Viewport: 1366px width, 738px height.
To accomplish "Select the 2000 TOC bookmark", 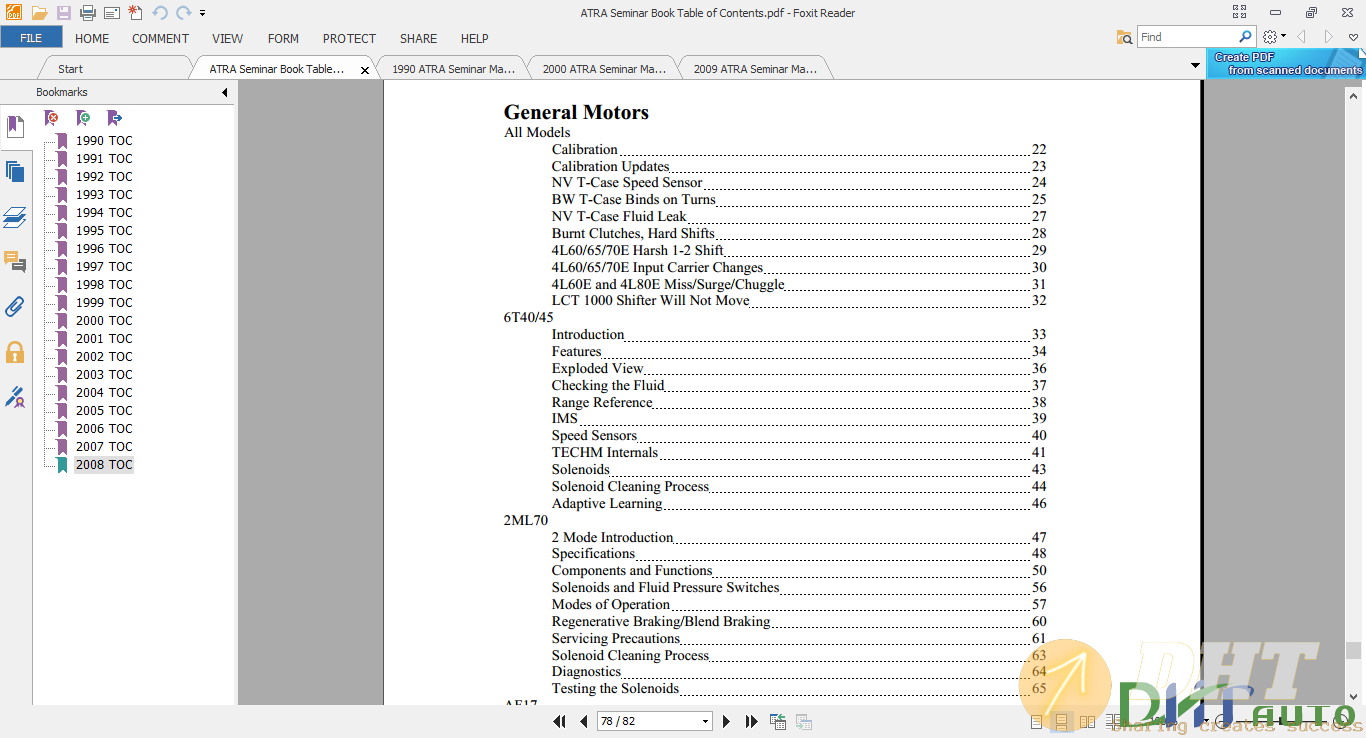I will click(x=104, y=321).
